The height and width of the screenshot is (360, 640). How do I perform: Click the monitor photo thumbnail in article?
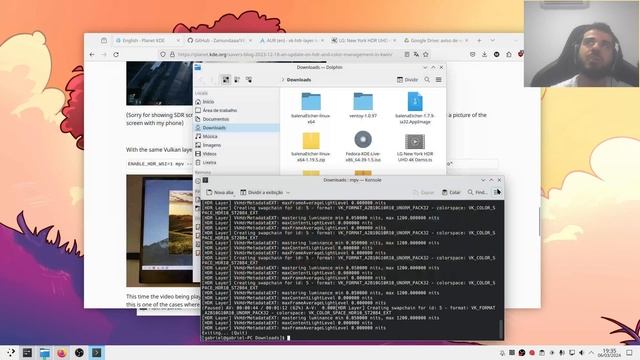pyautogui.click(x=160, y=231)
